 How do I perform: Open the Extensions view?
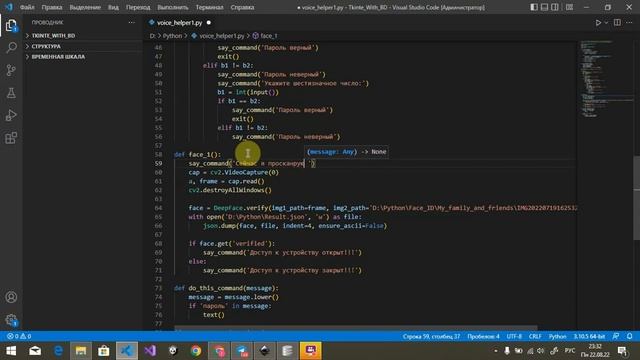tap(11, 138)
